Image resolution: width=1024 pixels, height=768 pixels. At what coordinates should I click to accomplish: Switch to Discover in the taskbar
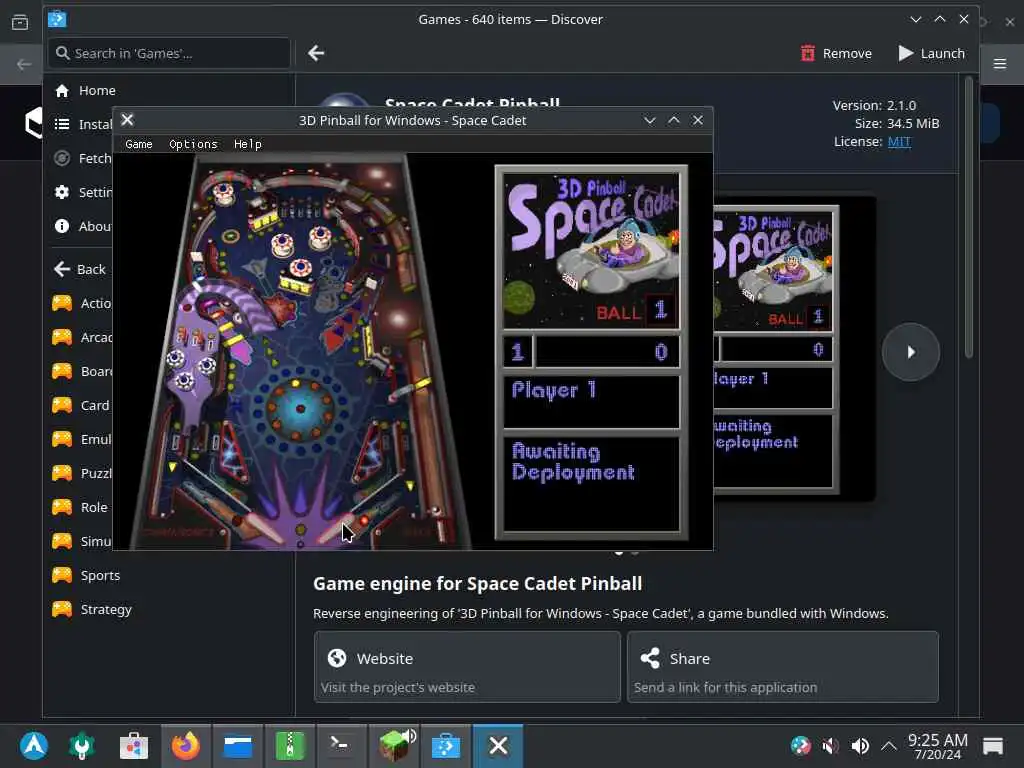(x=446, y=746)
